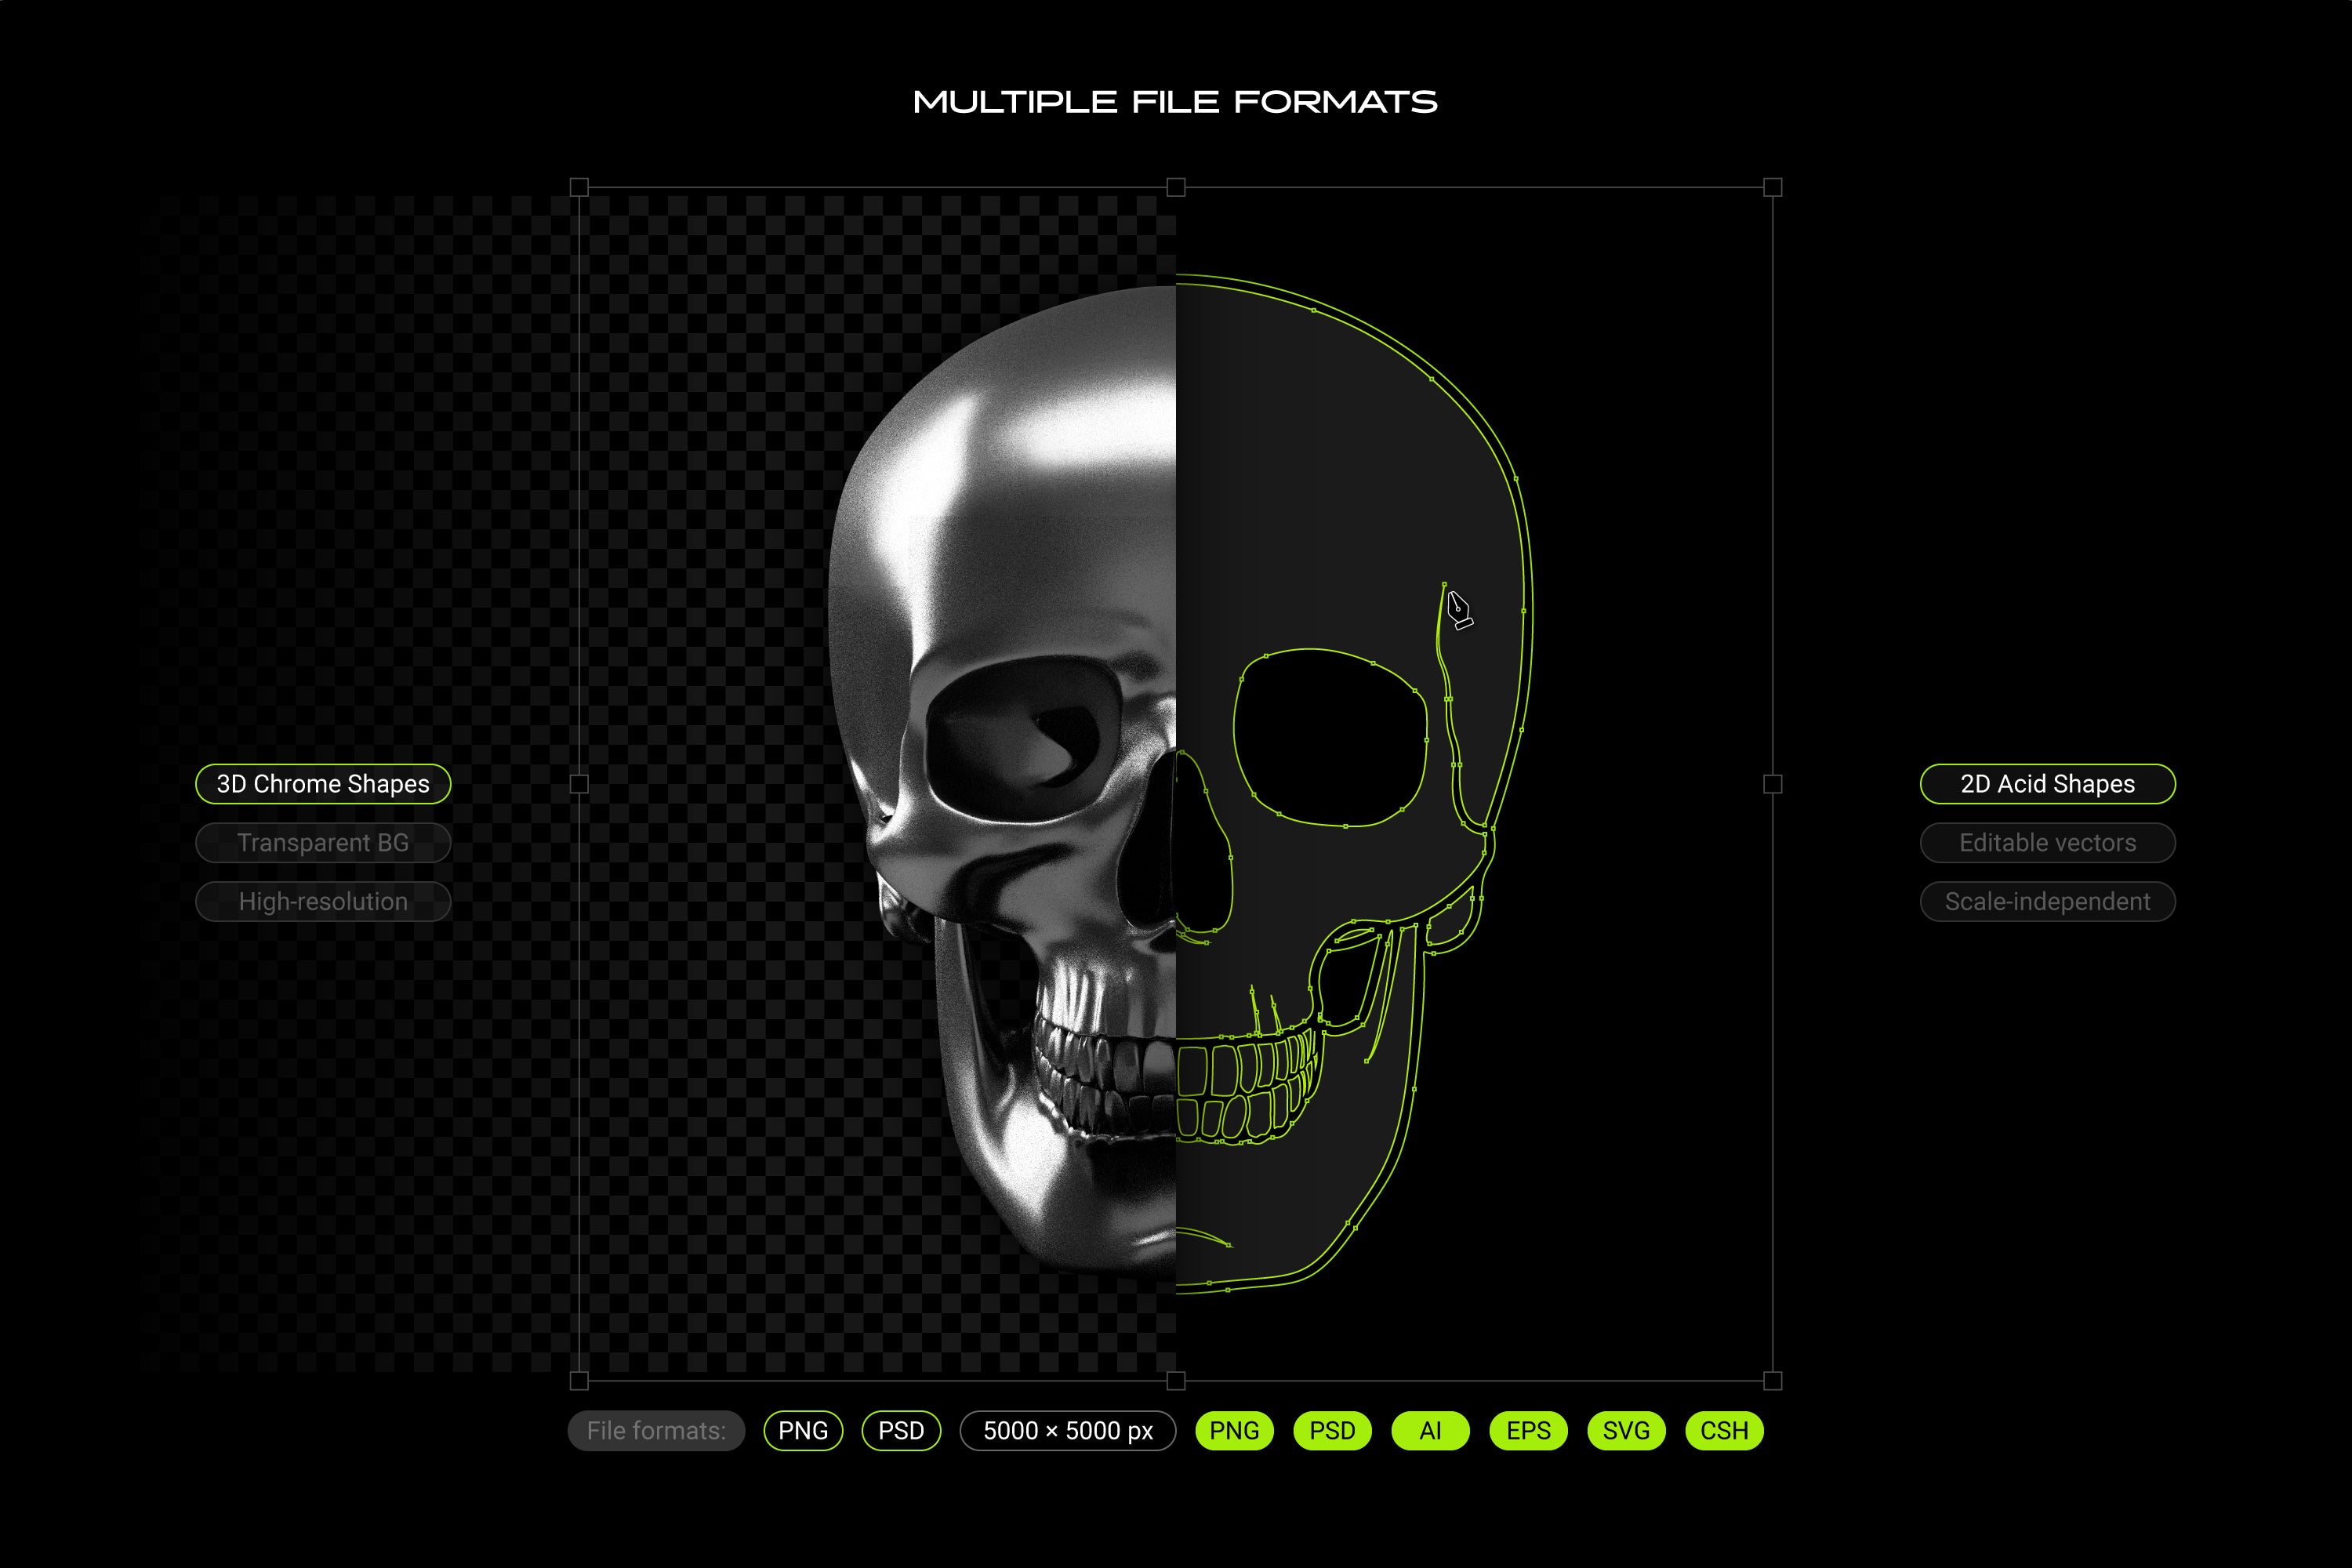Click the bottom-right bounding box handle

pyautogui.click(x=1773, y=1381)
